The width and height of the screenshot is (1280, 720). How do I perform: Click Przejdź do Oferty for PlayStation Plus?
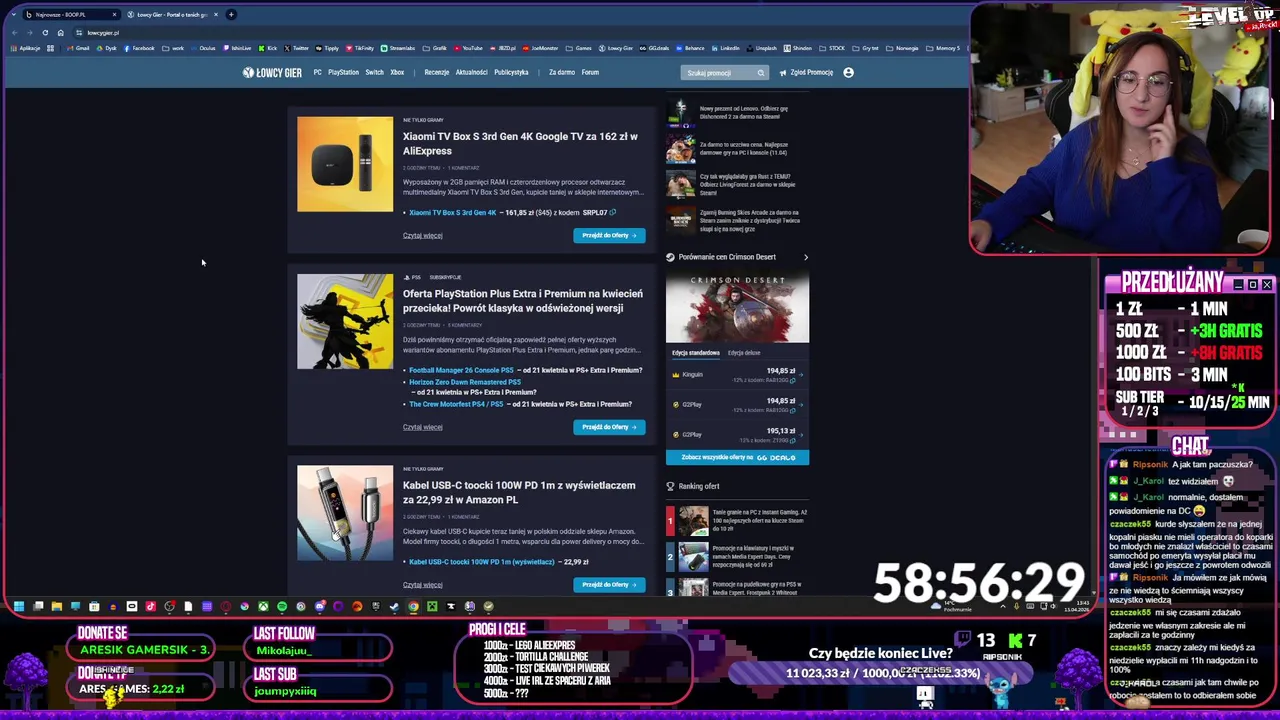609,427
